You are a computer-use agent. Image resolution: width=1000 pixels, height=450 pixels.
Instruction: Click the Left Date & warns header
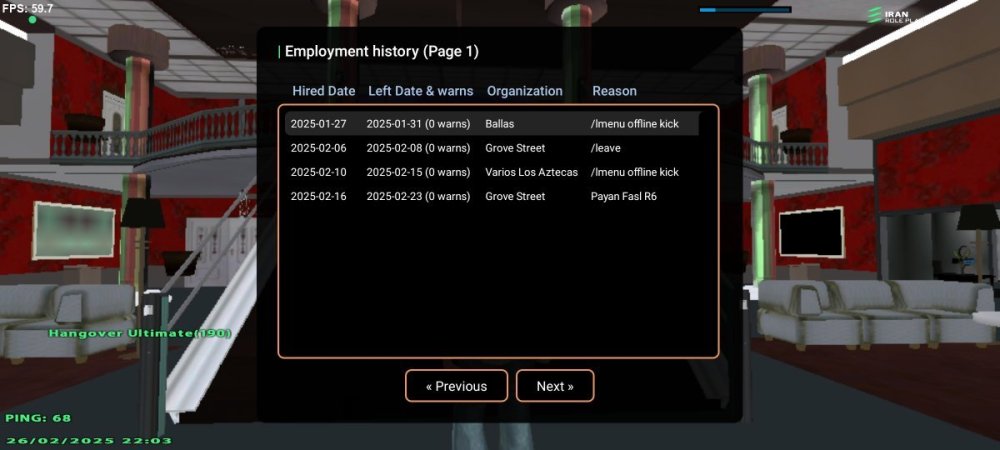pyautogui.click(x=420, y=91)
